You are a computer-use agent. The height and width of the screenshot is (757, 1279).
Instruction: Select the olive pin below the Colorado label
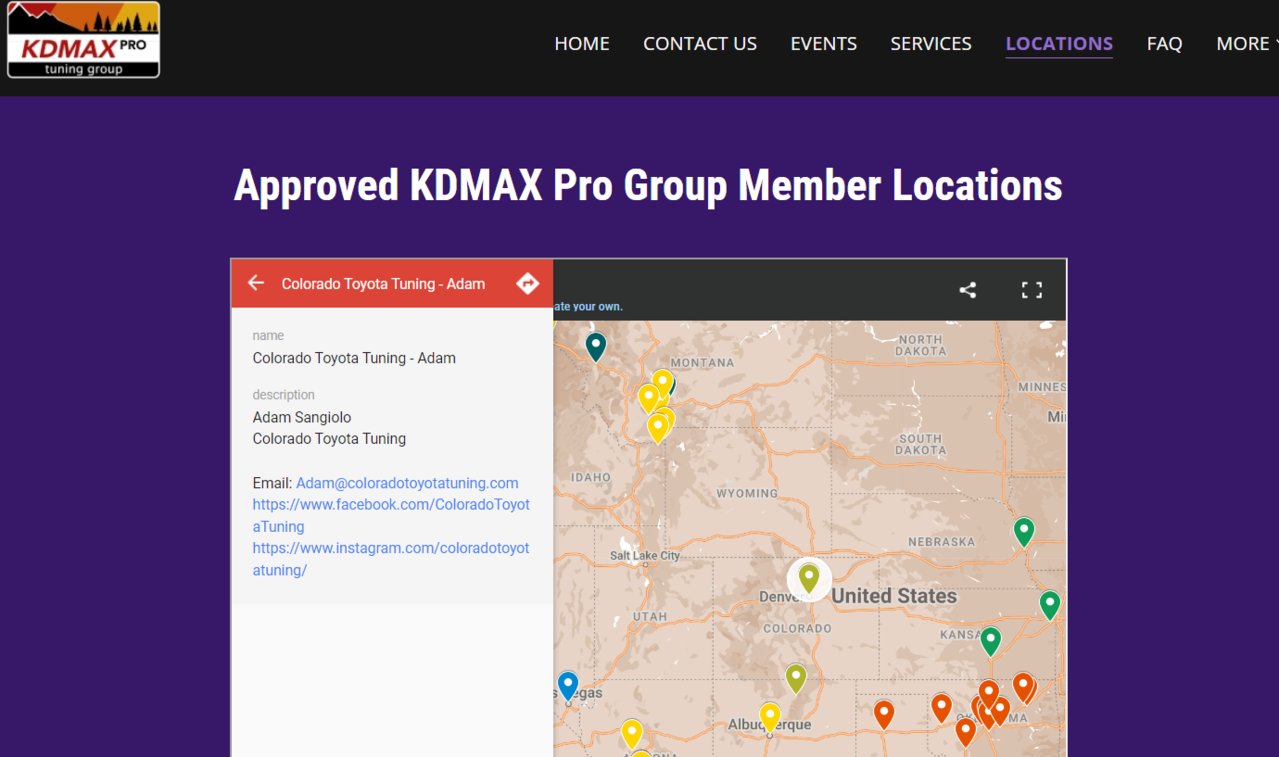pos(795,678)
